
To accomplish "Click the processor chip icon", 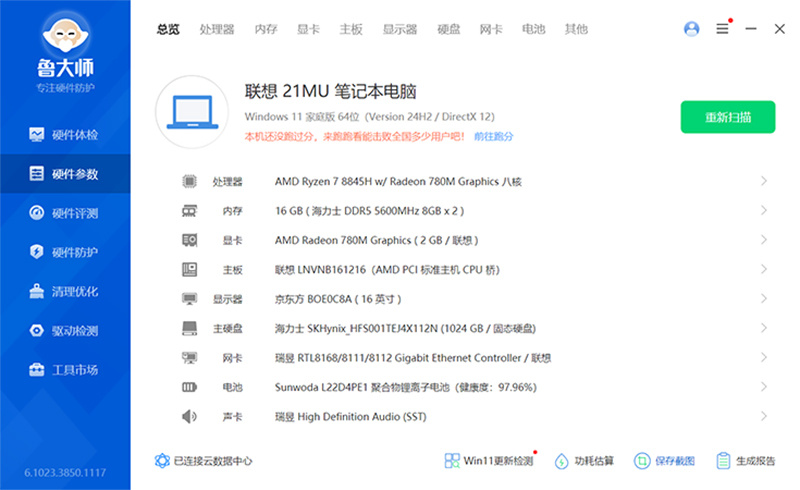I will pyautogui.click(x=189, y=181).
